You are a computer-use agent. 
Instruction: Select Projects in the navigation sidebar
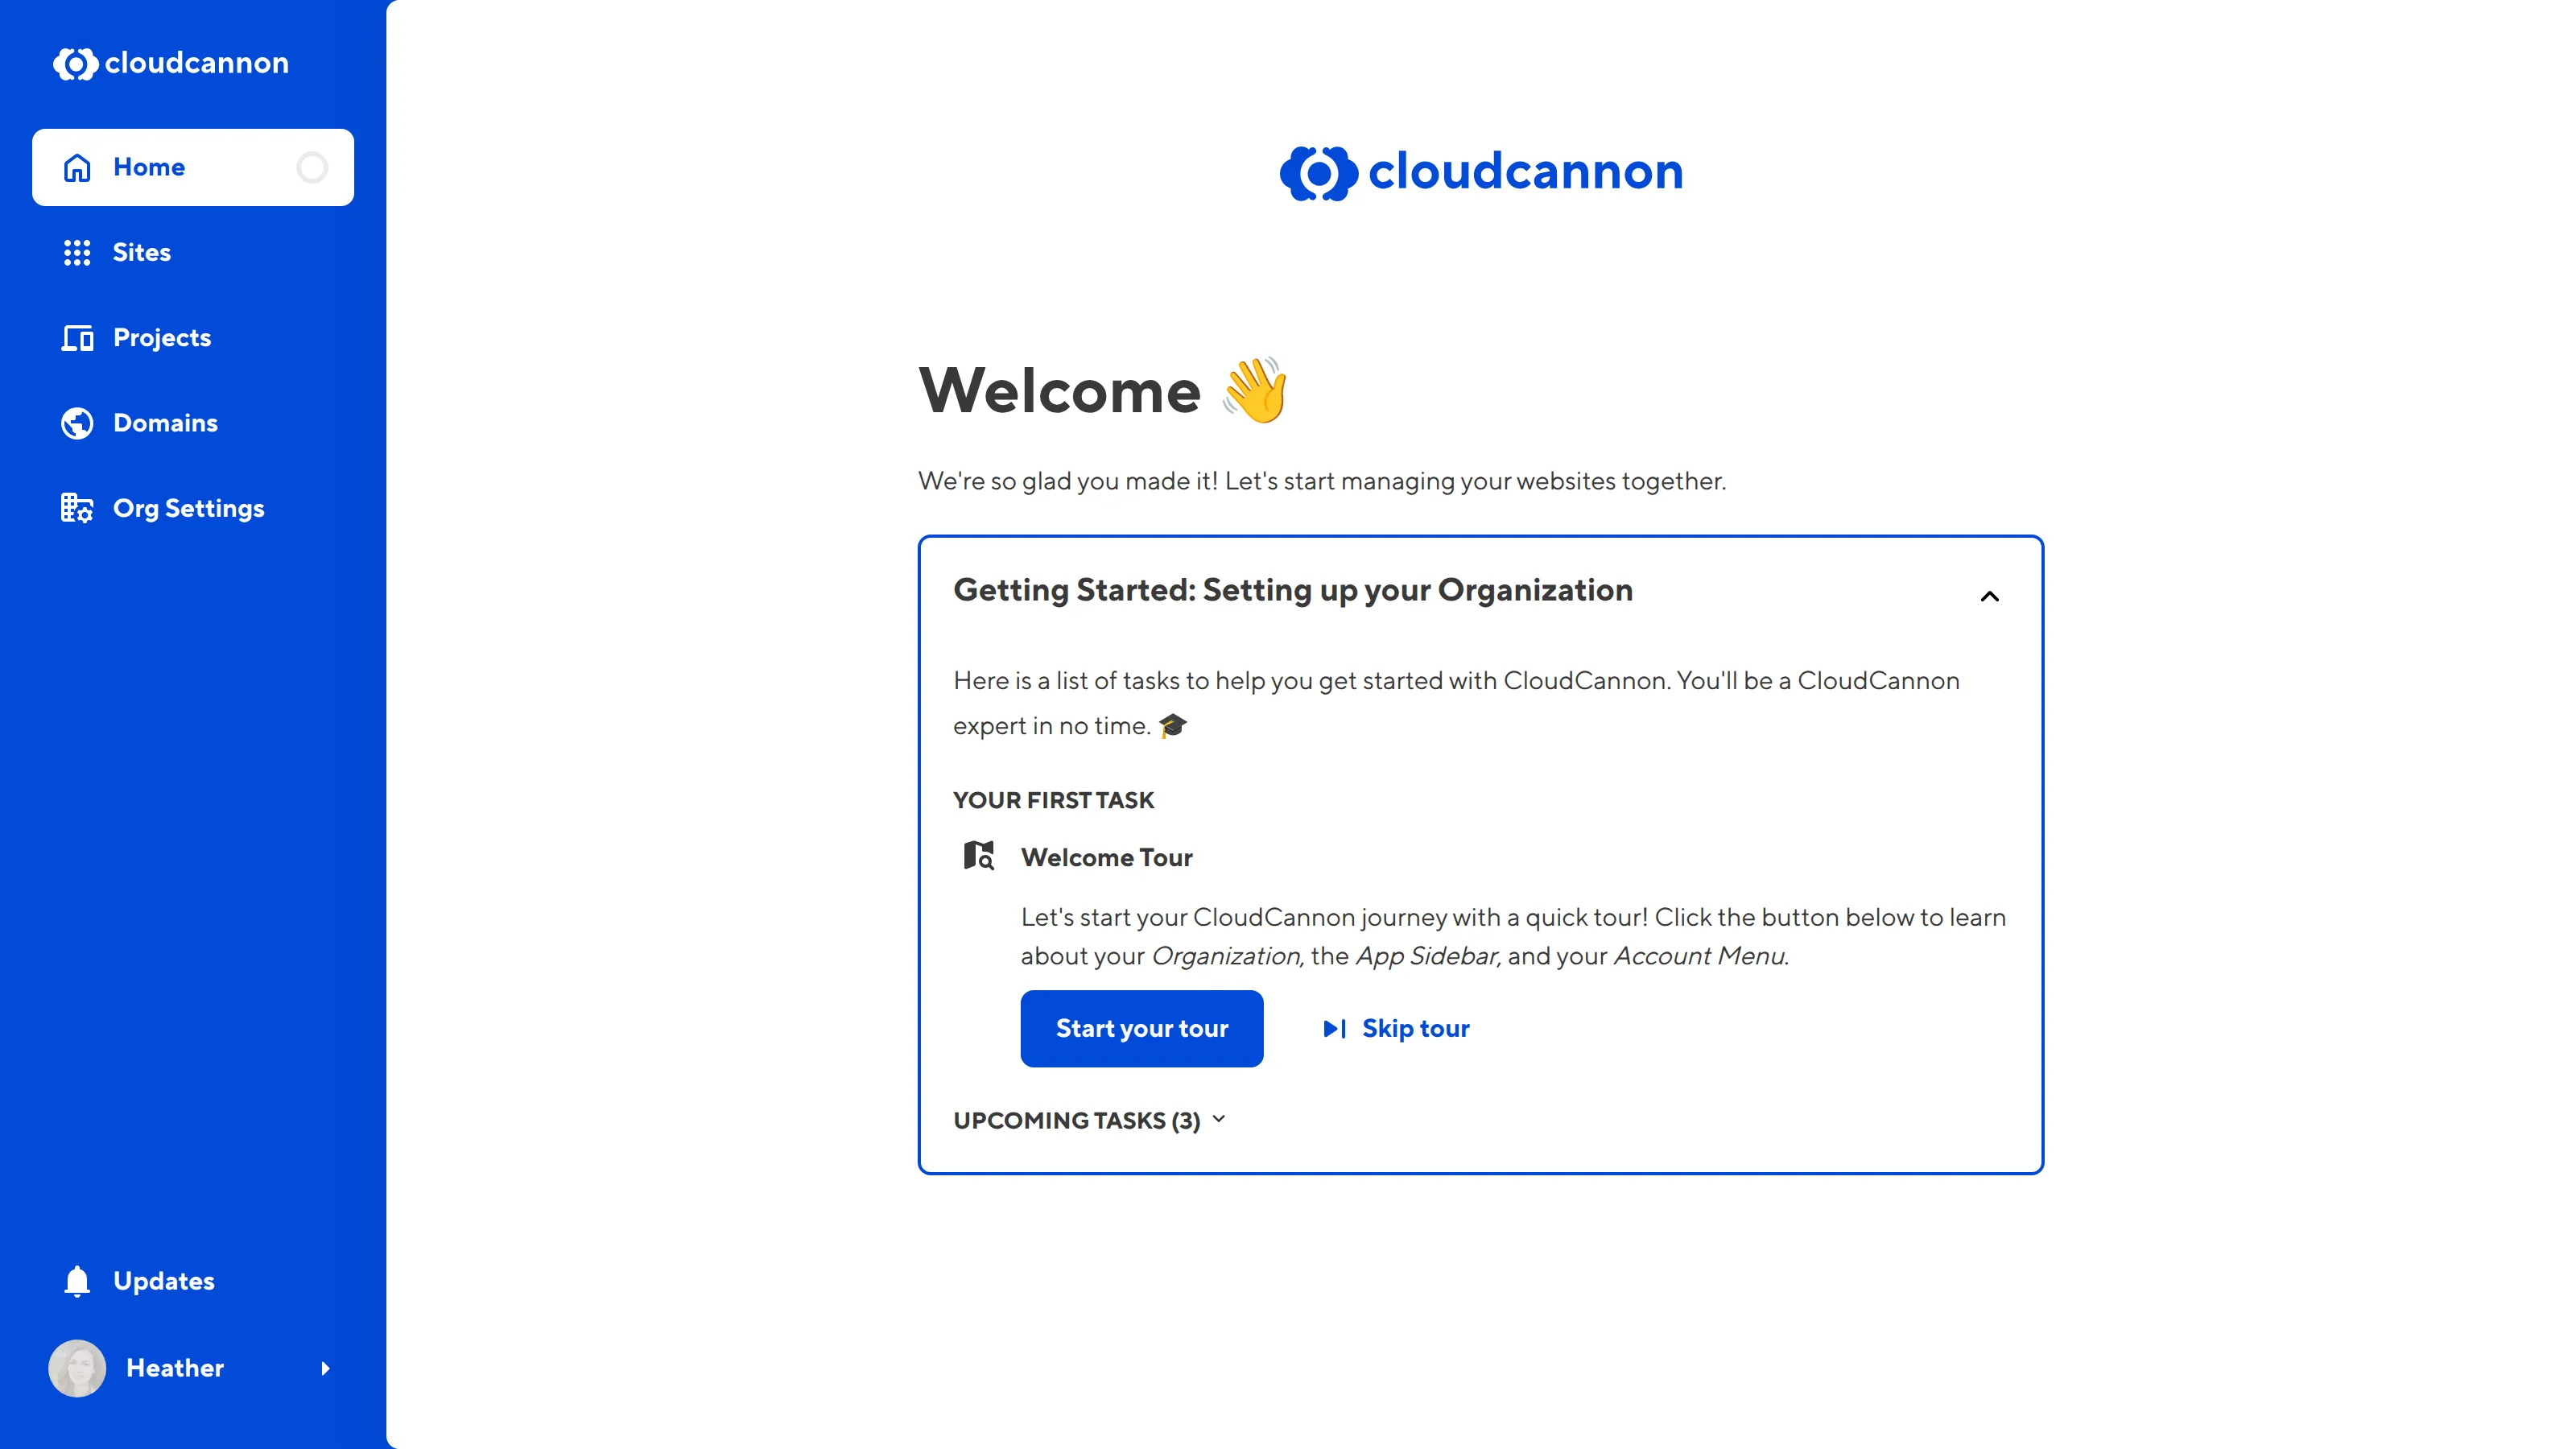pos(161,338)
